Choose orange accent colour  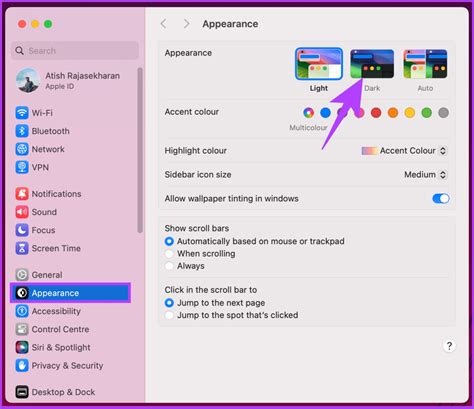coord(393,113)
